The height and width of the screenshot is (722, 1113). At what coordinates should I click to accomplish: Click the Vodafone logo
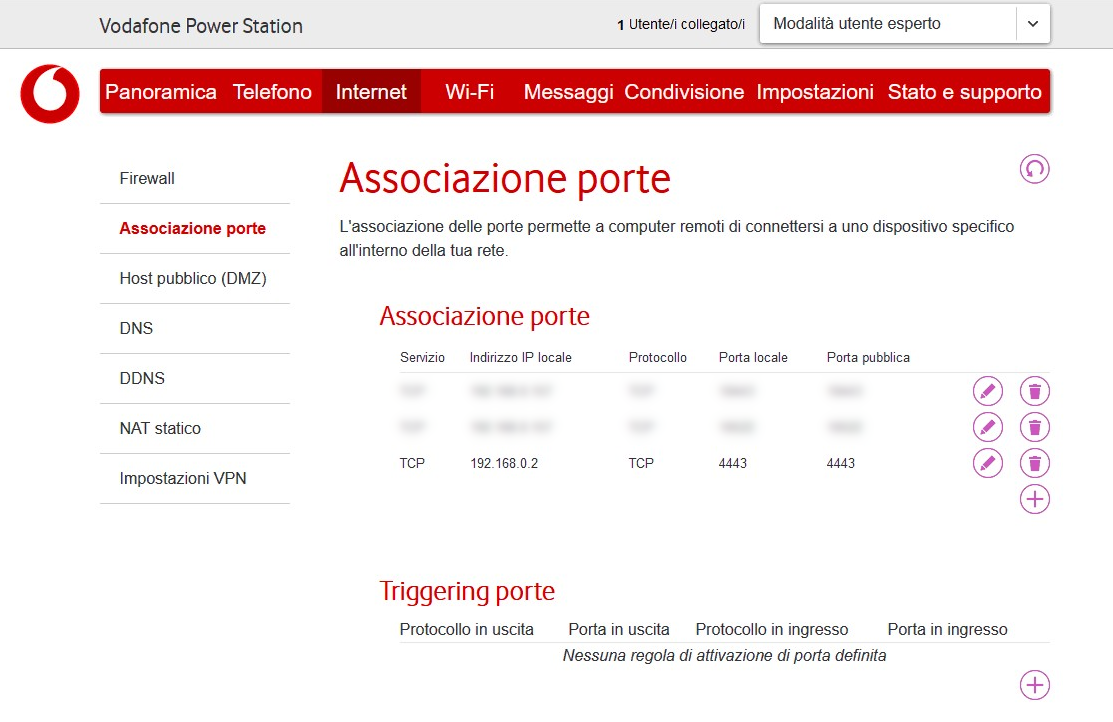(x=49, y=94)
